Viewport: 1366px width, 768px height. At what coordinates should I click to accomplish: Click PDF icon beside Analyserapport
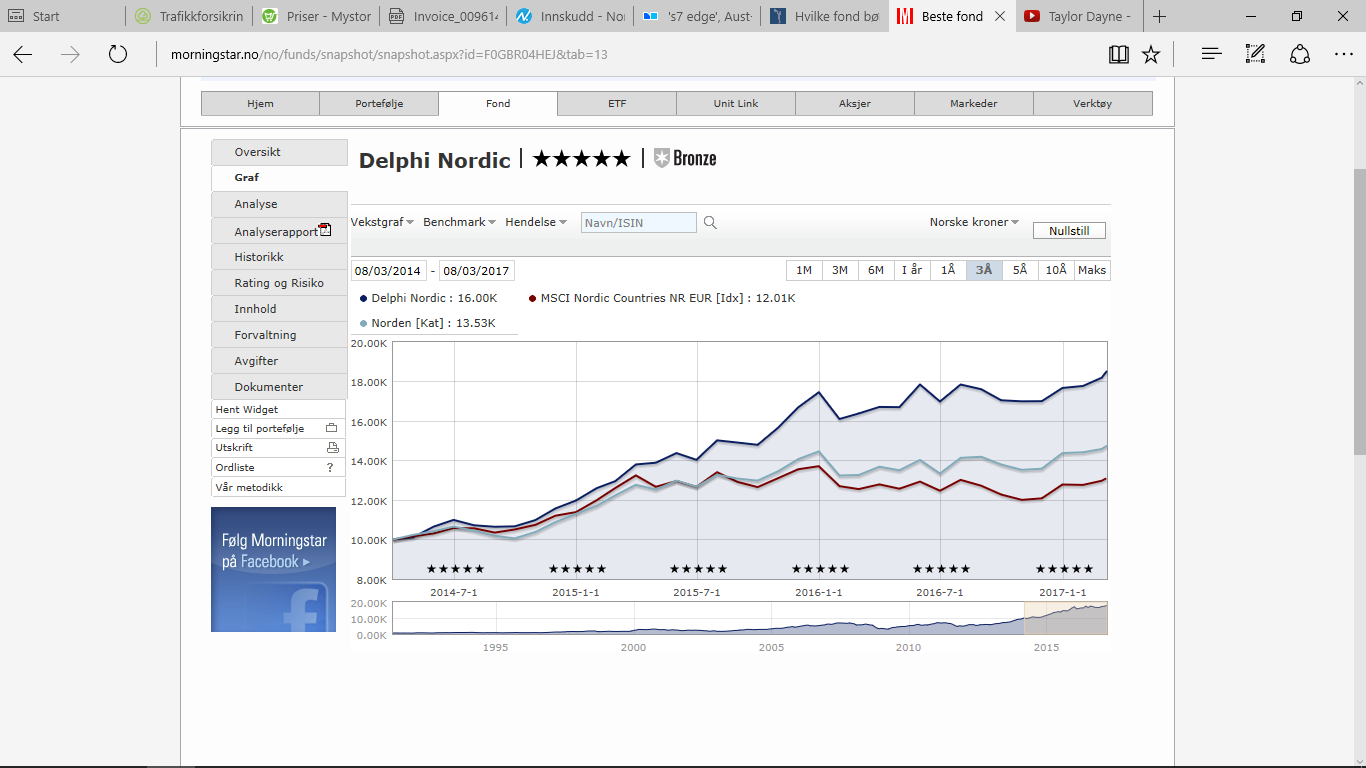pos(325,230)
